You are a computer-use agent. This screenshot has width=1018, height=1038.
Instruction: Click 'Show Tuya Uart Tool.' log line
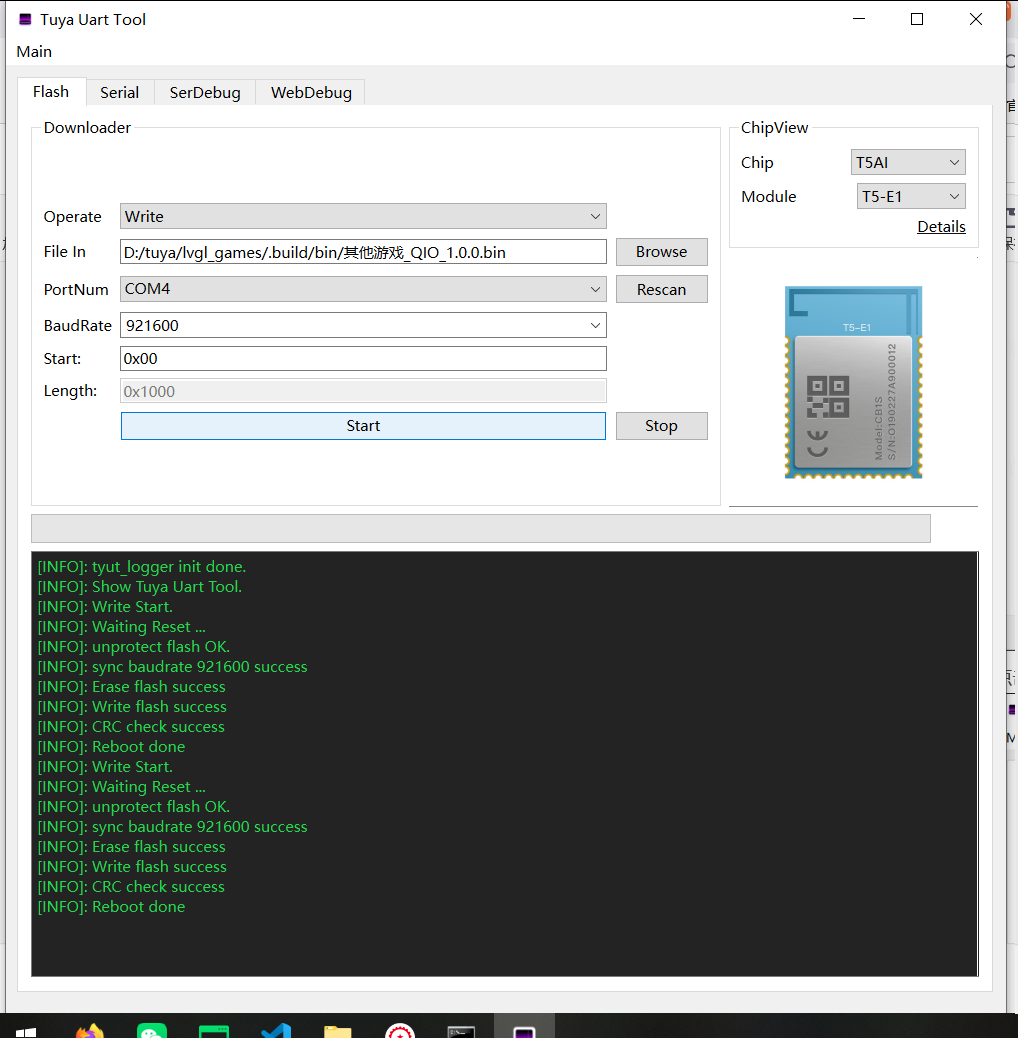(x=140, y=587)
